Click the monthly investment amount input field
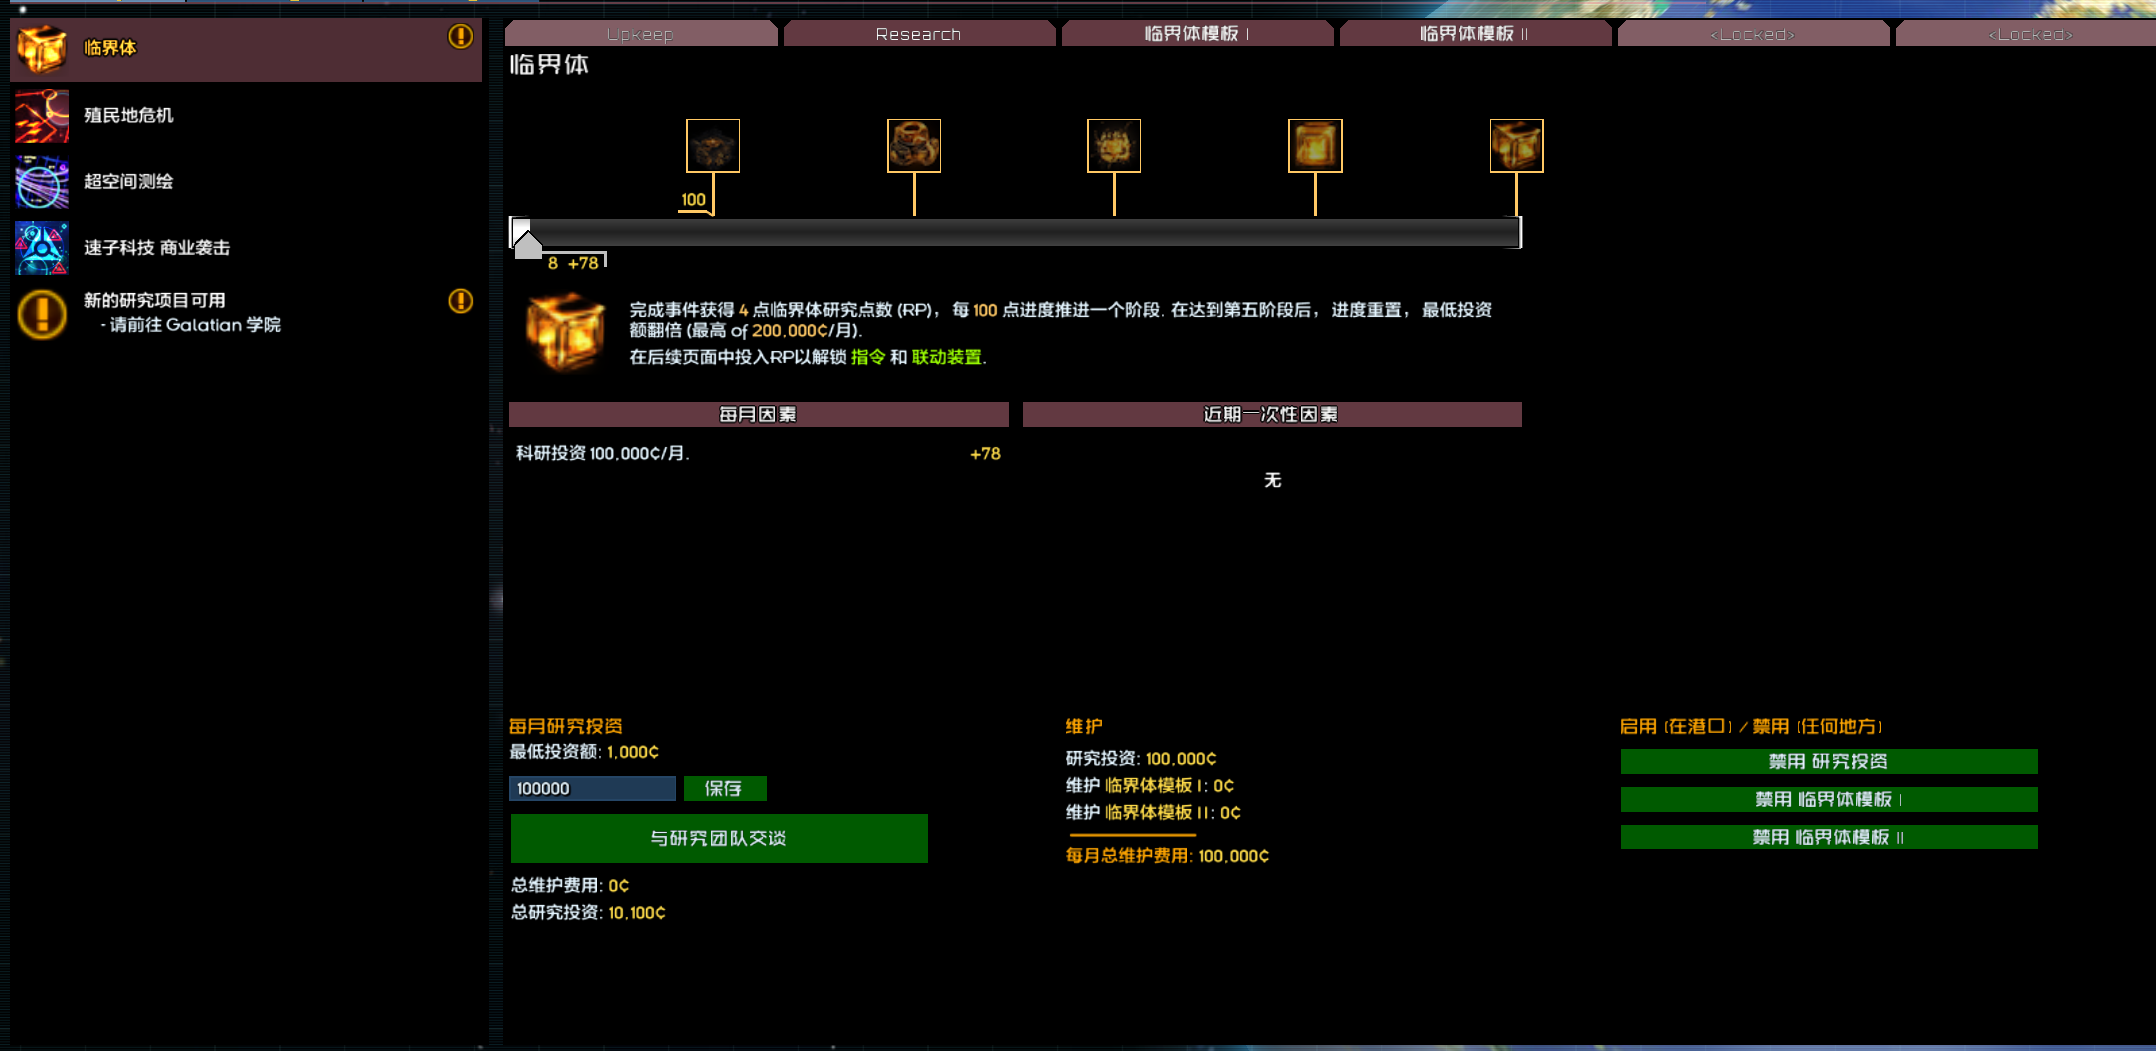The height and width of the screenshot is (1051, 2156). 591,788
